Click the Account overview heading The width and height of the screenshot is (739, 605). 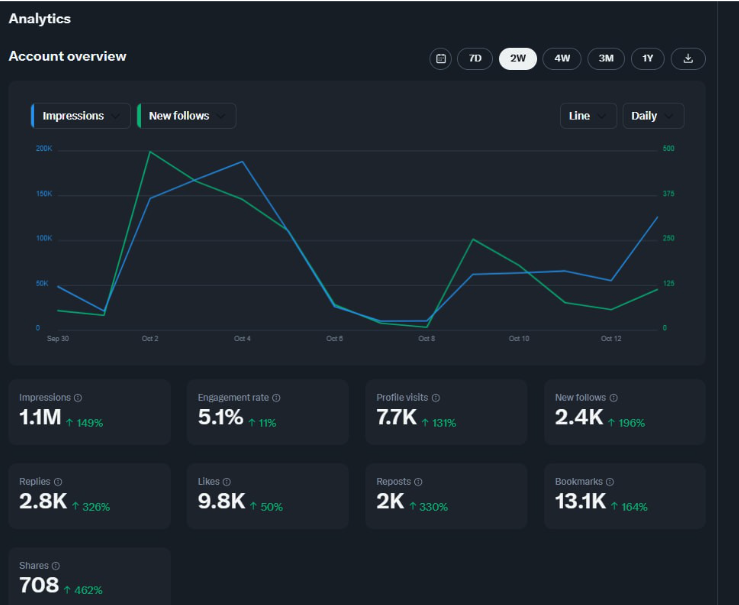coord(67,57)
